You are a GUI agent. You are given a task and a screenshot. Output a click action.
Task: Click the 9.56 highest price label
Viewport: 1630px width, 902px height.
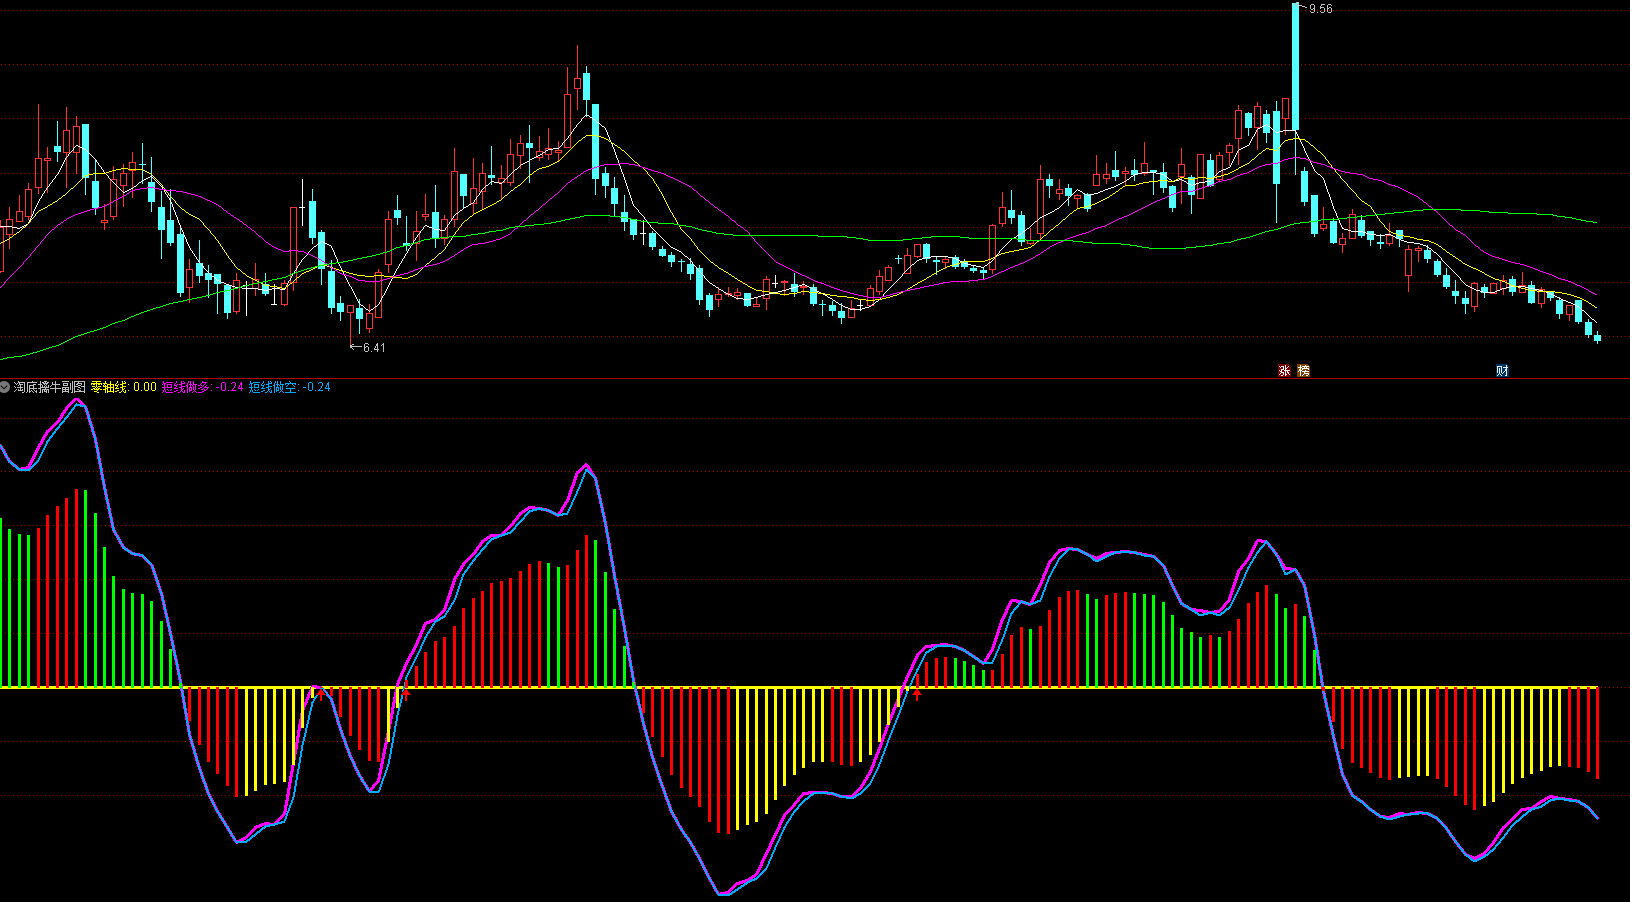[1320, 9]
